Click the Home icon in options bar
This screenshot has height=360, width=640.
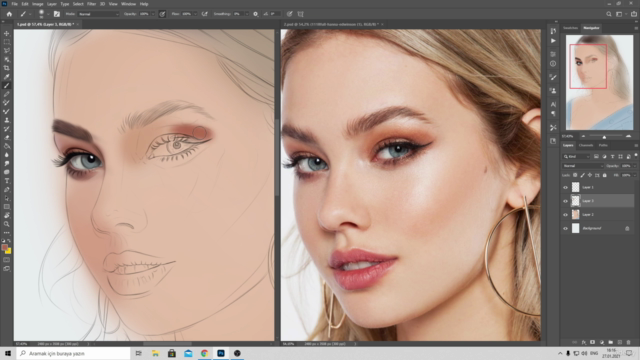9,14
